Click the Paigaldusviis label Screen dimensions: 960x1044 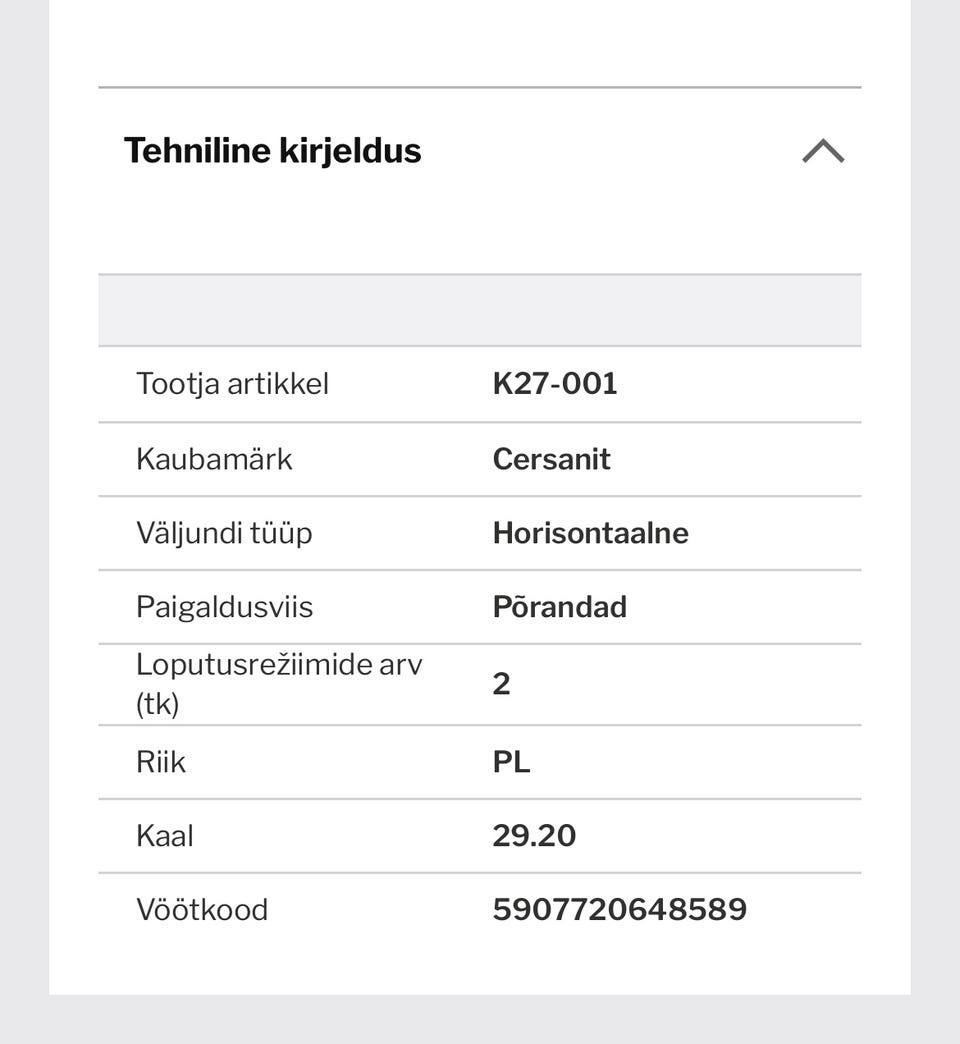[224, 607]
